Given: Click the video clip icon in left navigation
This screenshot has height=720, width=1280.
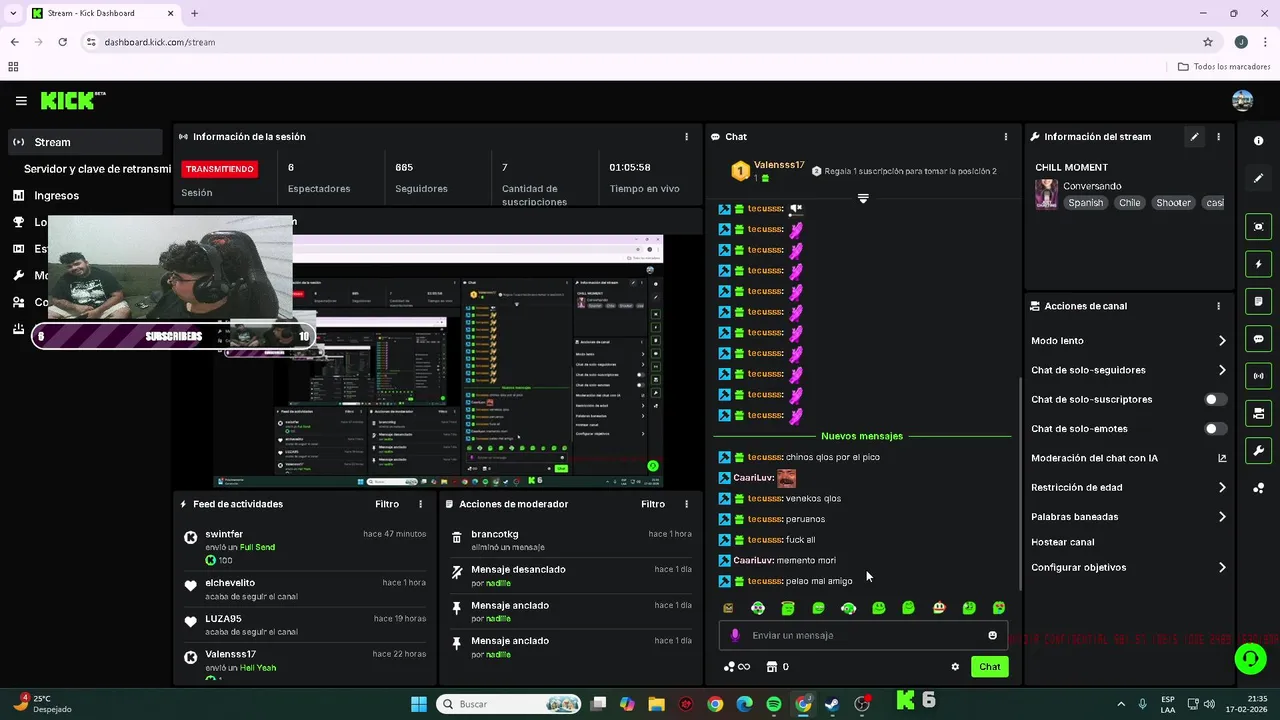Looking at the screenshot, I should pos(18,249).
